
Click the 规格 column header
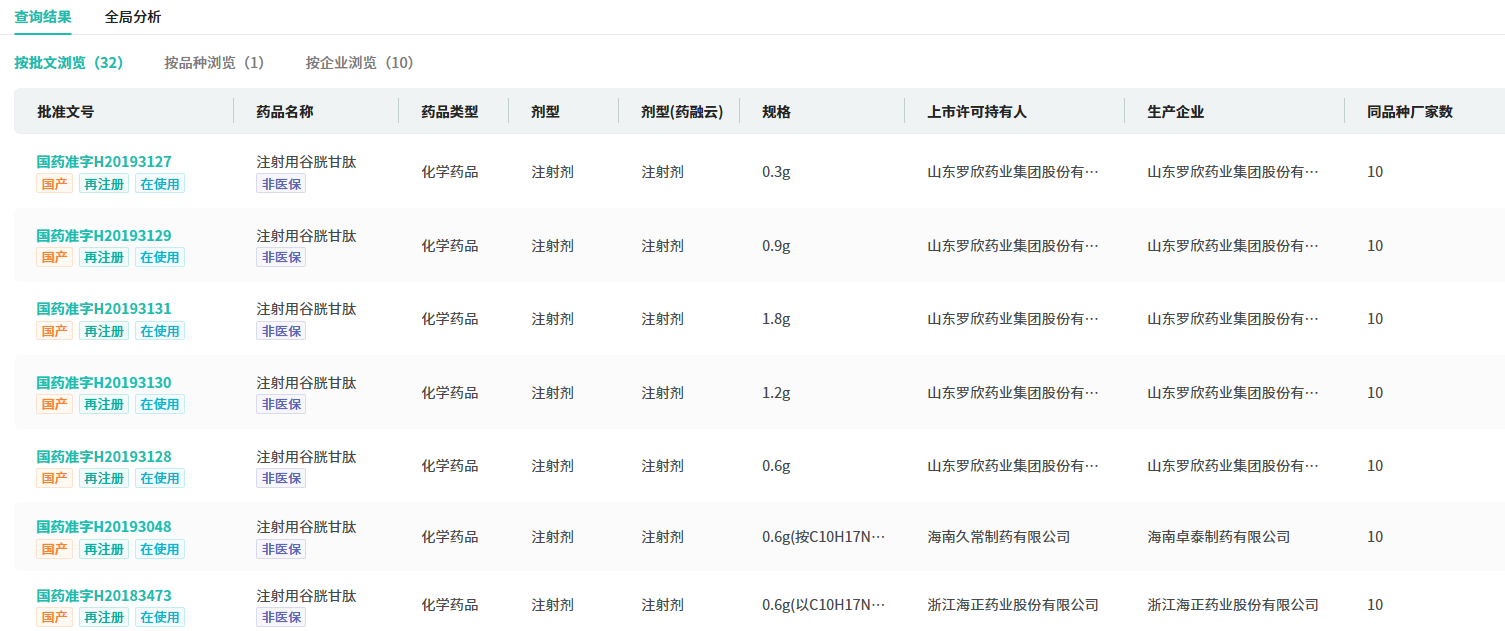coord(776,112)
